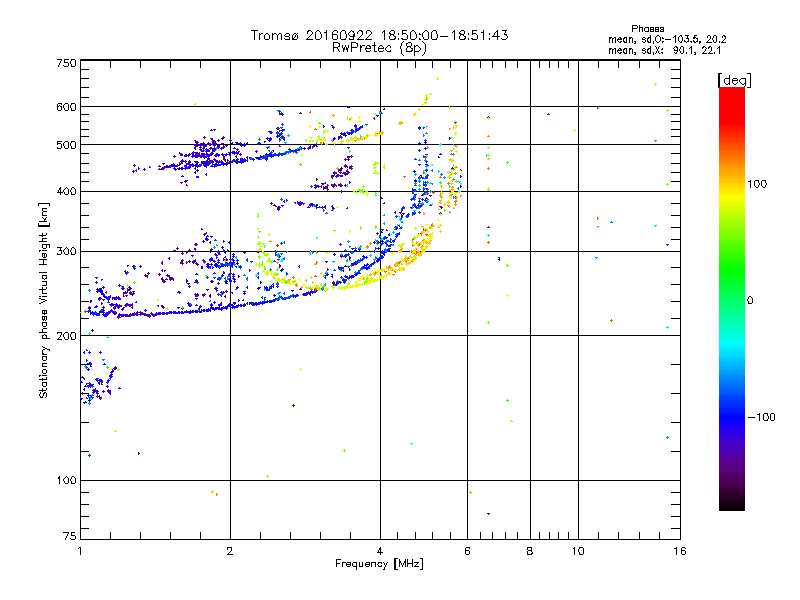
Task: Click the colorbar tick label '0'
Action: pyautogui.click(x=750, y=301)
